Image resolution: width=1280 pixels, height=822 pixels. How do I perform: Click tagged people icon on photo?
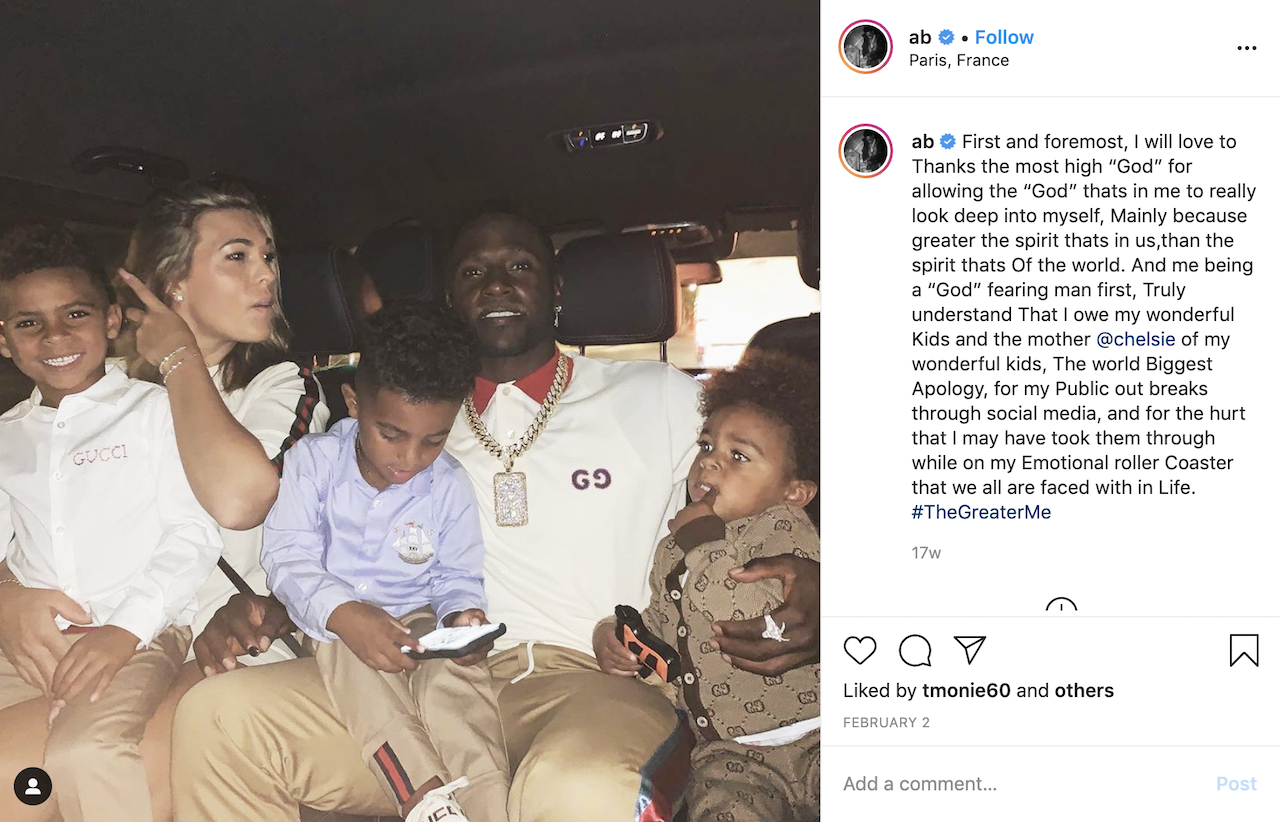point(33,787)
